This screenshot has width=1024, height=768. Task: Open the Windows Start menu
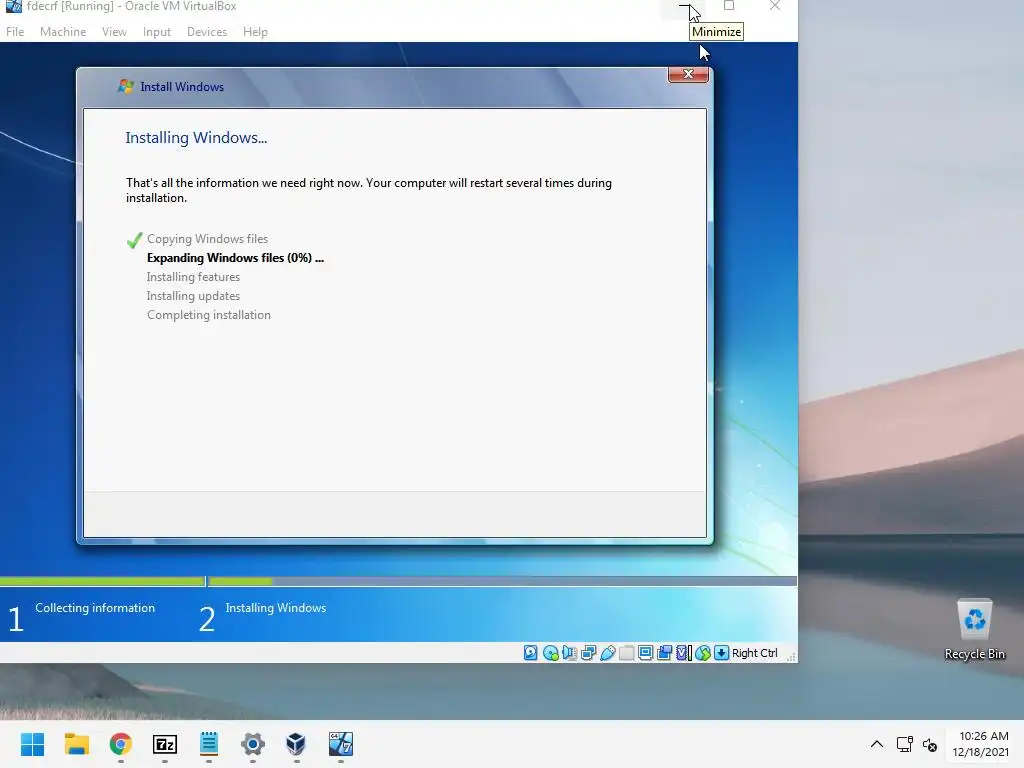[x=33, y=744]
